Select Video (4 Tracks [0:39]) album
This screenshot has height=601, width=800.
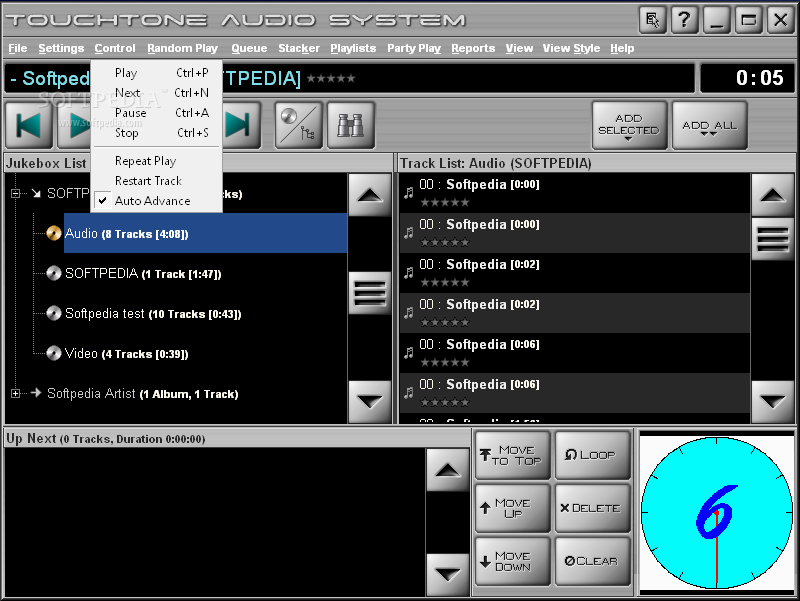(x=127, y=353)
